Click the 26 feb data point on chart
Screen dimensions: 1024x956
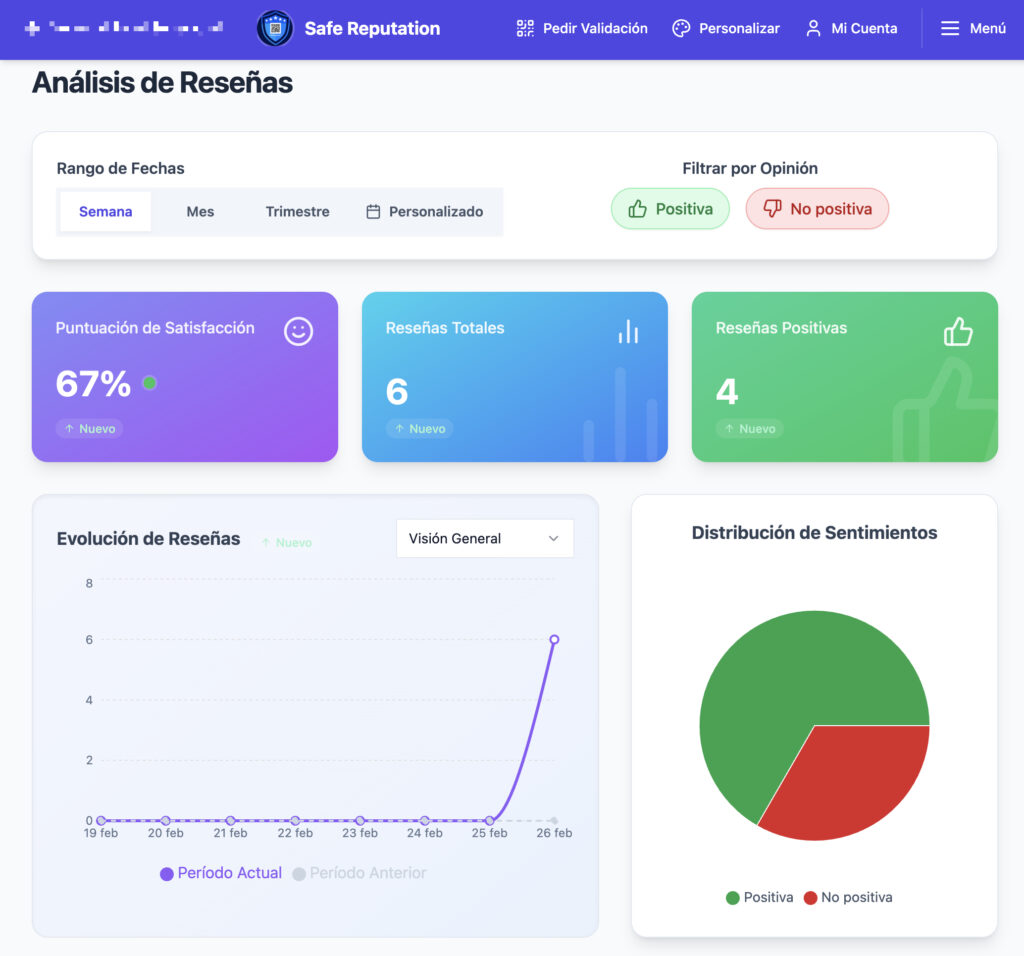pos(554,639)
